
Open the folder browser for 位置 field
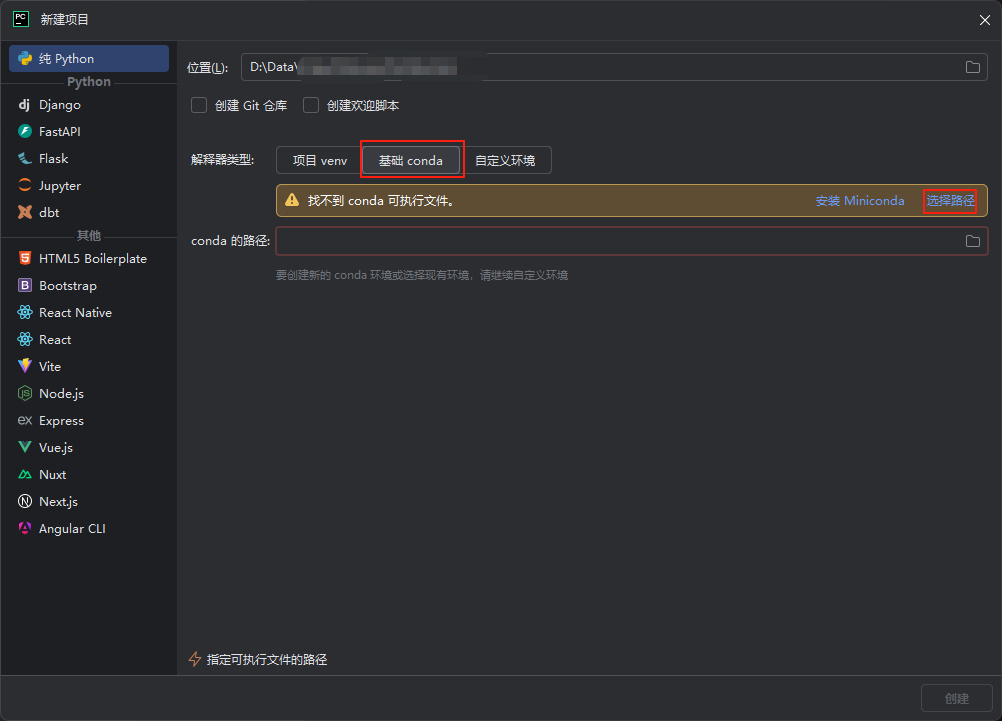tap(972, 67)
